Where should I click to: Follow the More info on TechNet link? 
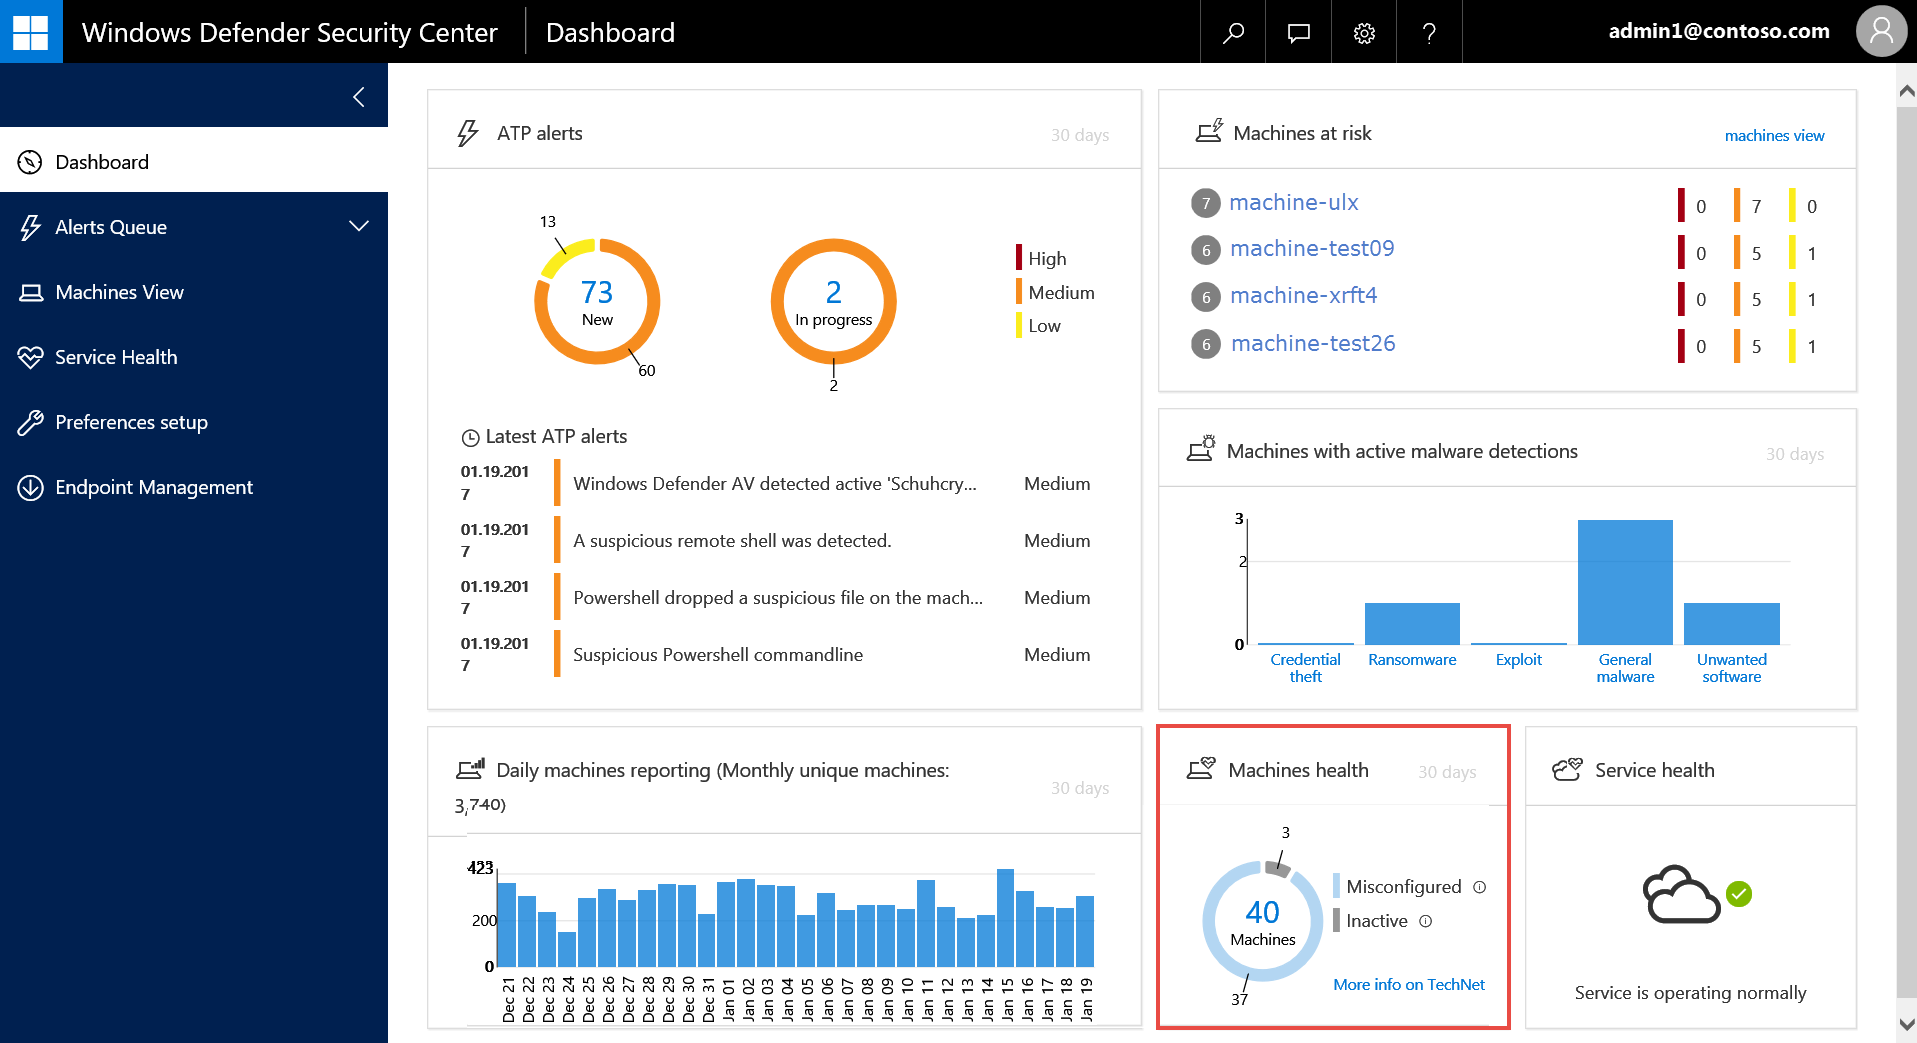coord(1408,984)
